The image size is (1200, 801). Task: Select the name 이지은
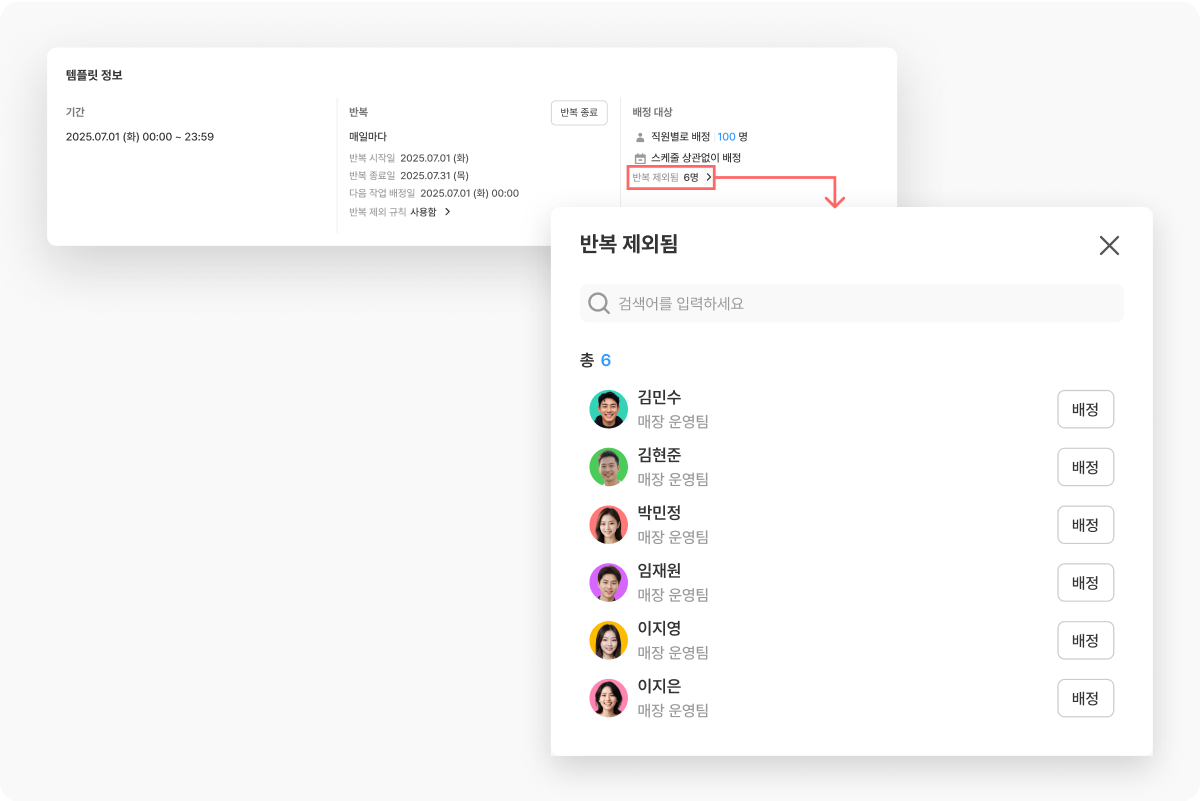point(660,687)
